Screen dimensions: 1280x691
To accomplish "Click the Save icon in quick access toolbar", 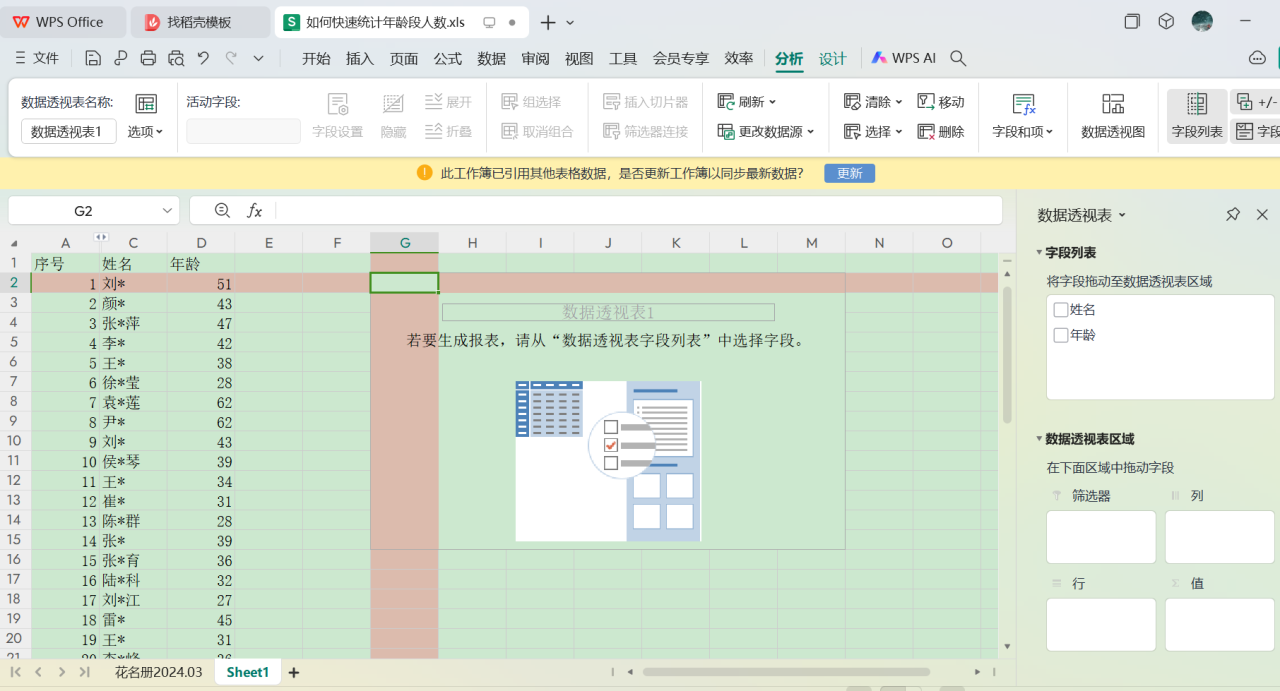I will click(x=93, y=58).
